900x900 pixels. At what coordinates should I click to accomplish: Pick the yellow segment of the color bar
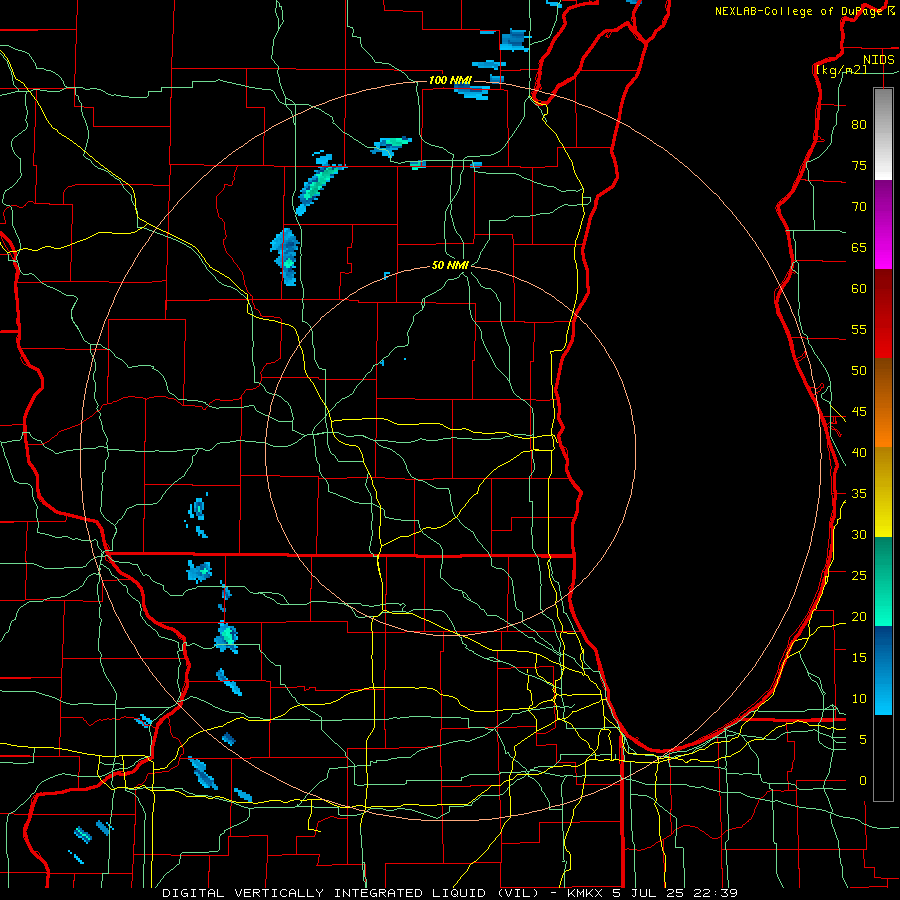tap(883, 492)
